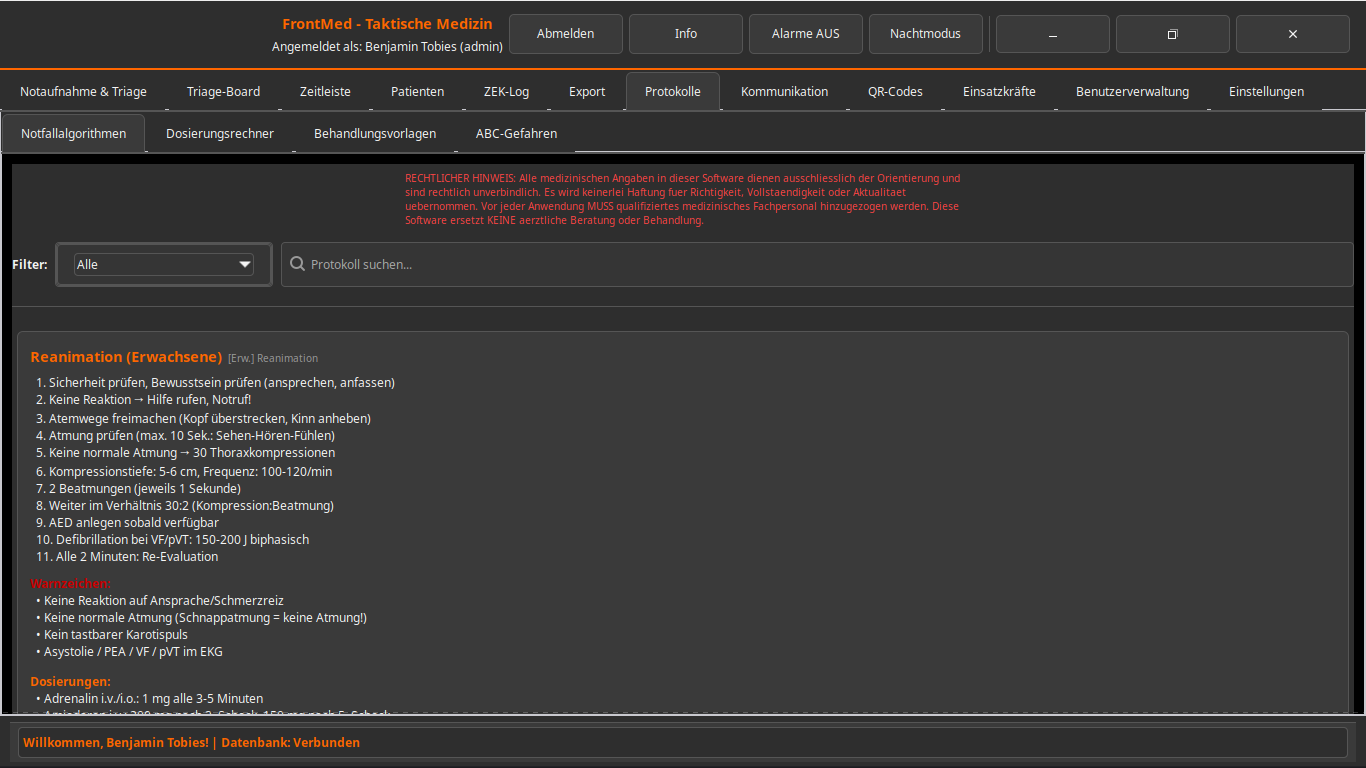Switch to the Dosierungsrechner tab

(x=220, y=133)
